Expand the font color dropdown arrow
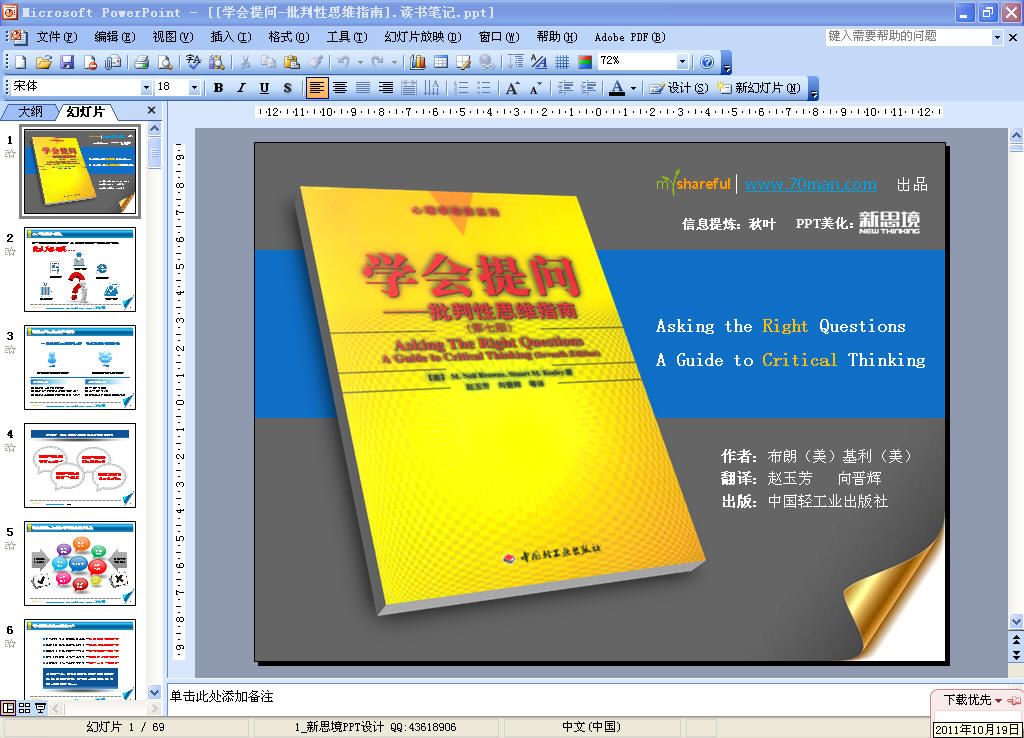This screenshot has width=1024, height=738. pos(633,88)
